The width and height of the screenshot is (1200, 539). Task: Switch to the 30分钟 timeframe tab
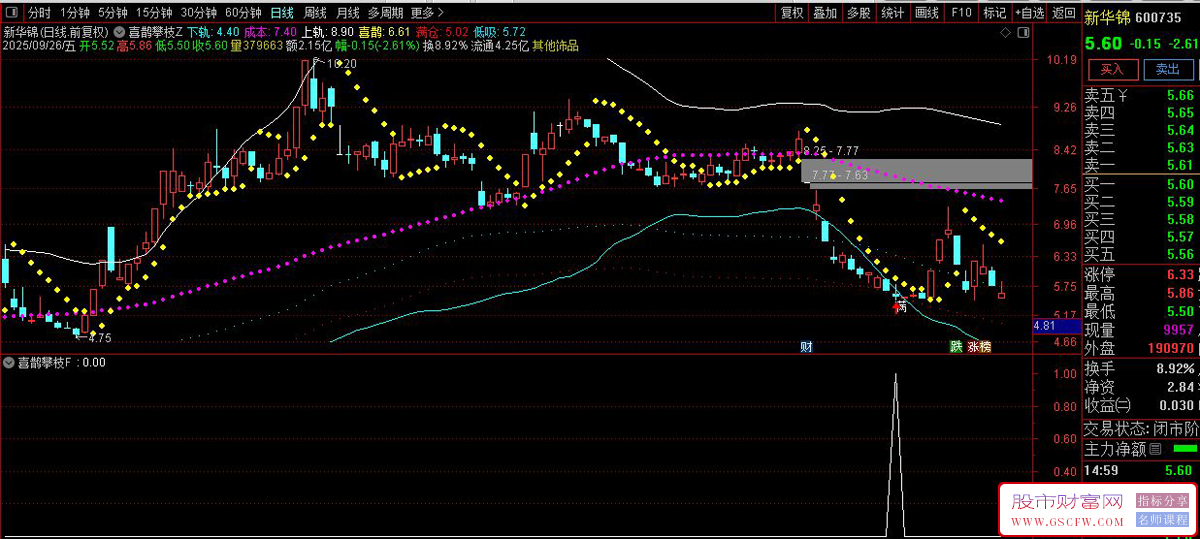tap(198, 13)
